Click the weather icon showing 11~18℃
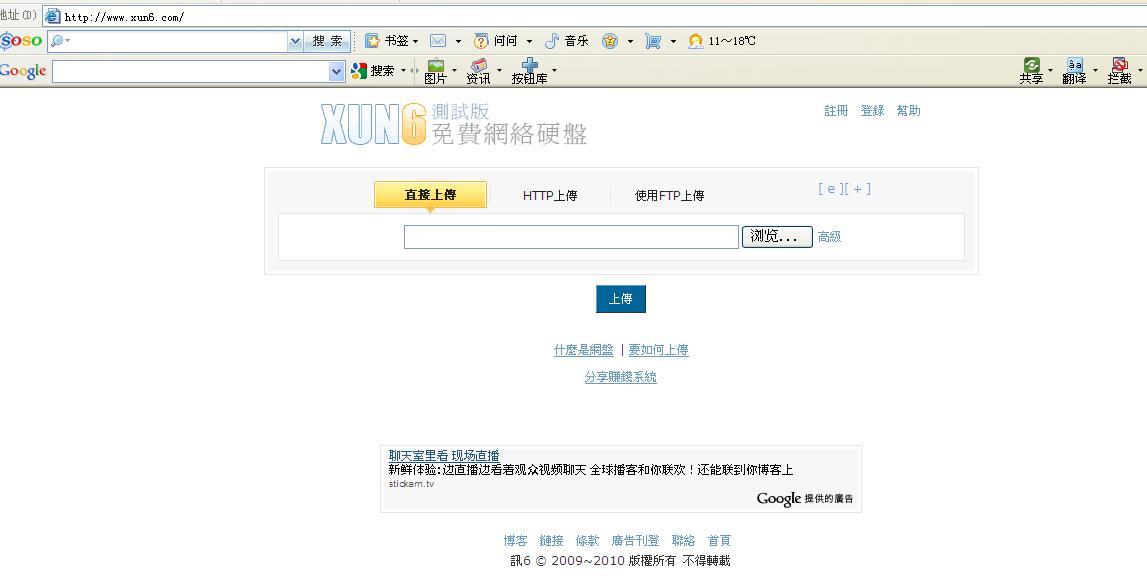 (x=695, y=41)
